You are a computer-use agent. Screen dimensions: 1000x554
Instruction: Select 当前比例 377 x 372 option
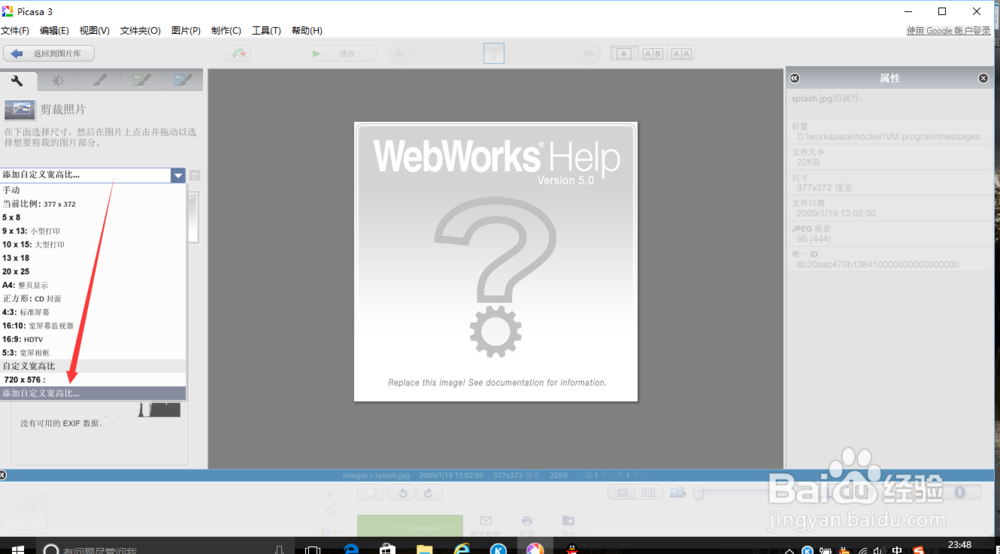point(93,204)
